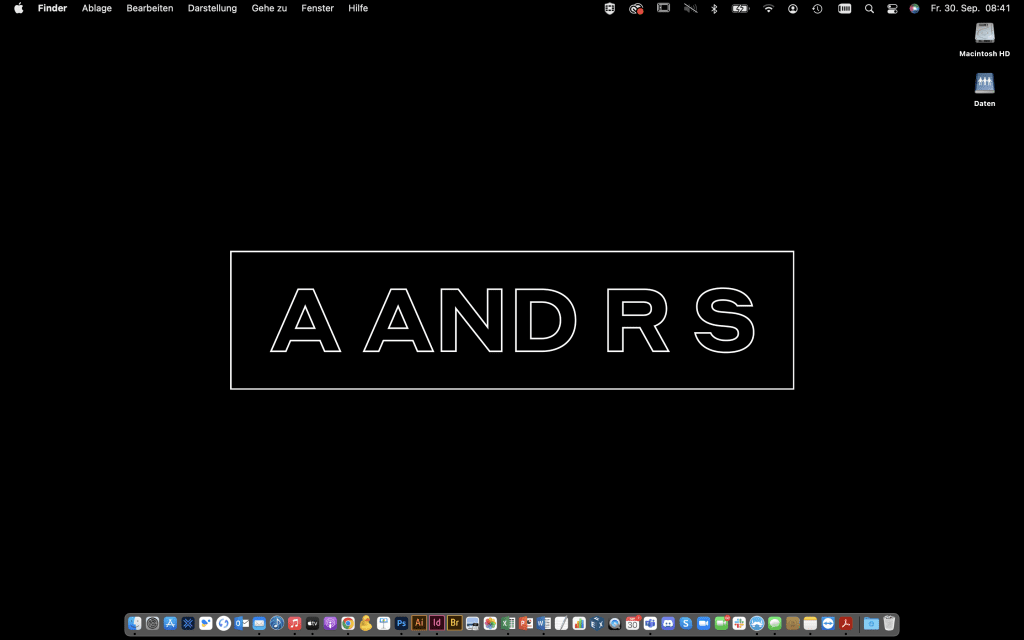This screenshot has width=1024, height=640.
Task: Click the date and time display
Action: [x=970, y=8]
